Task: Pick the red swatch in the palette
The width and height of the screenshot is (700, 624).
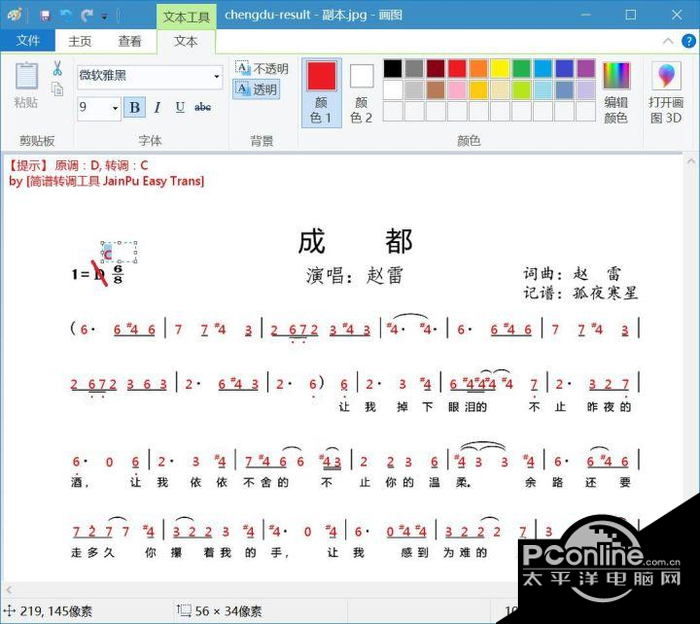Action: coord(457,69)
